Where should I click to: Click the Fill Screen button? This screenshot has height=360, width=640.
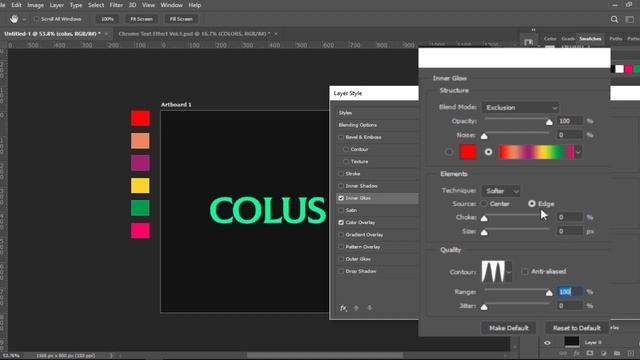(x=181, y=19)
